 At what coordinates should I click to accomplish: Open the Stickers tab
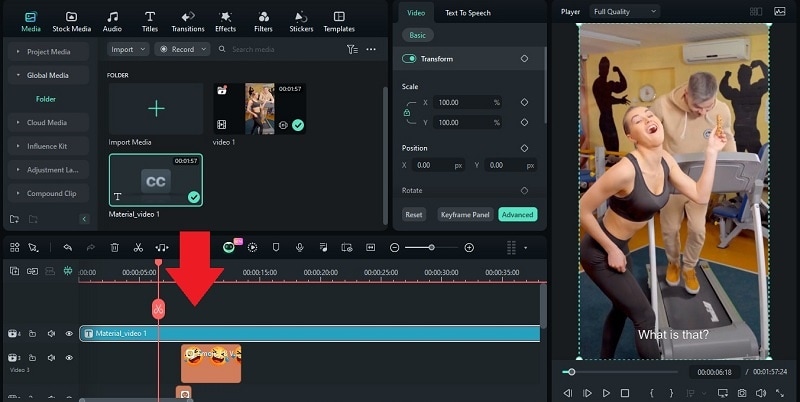click(x=301, y=22)
